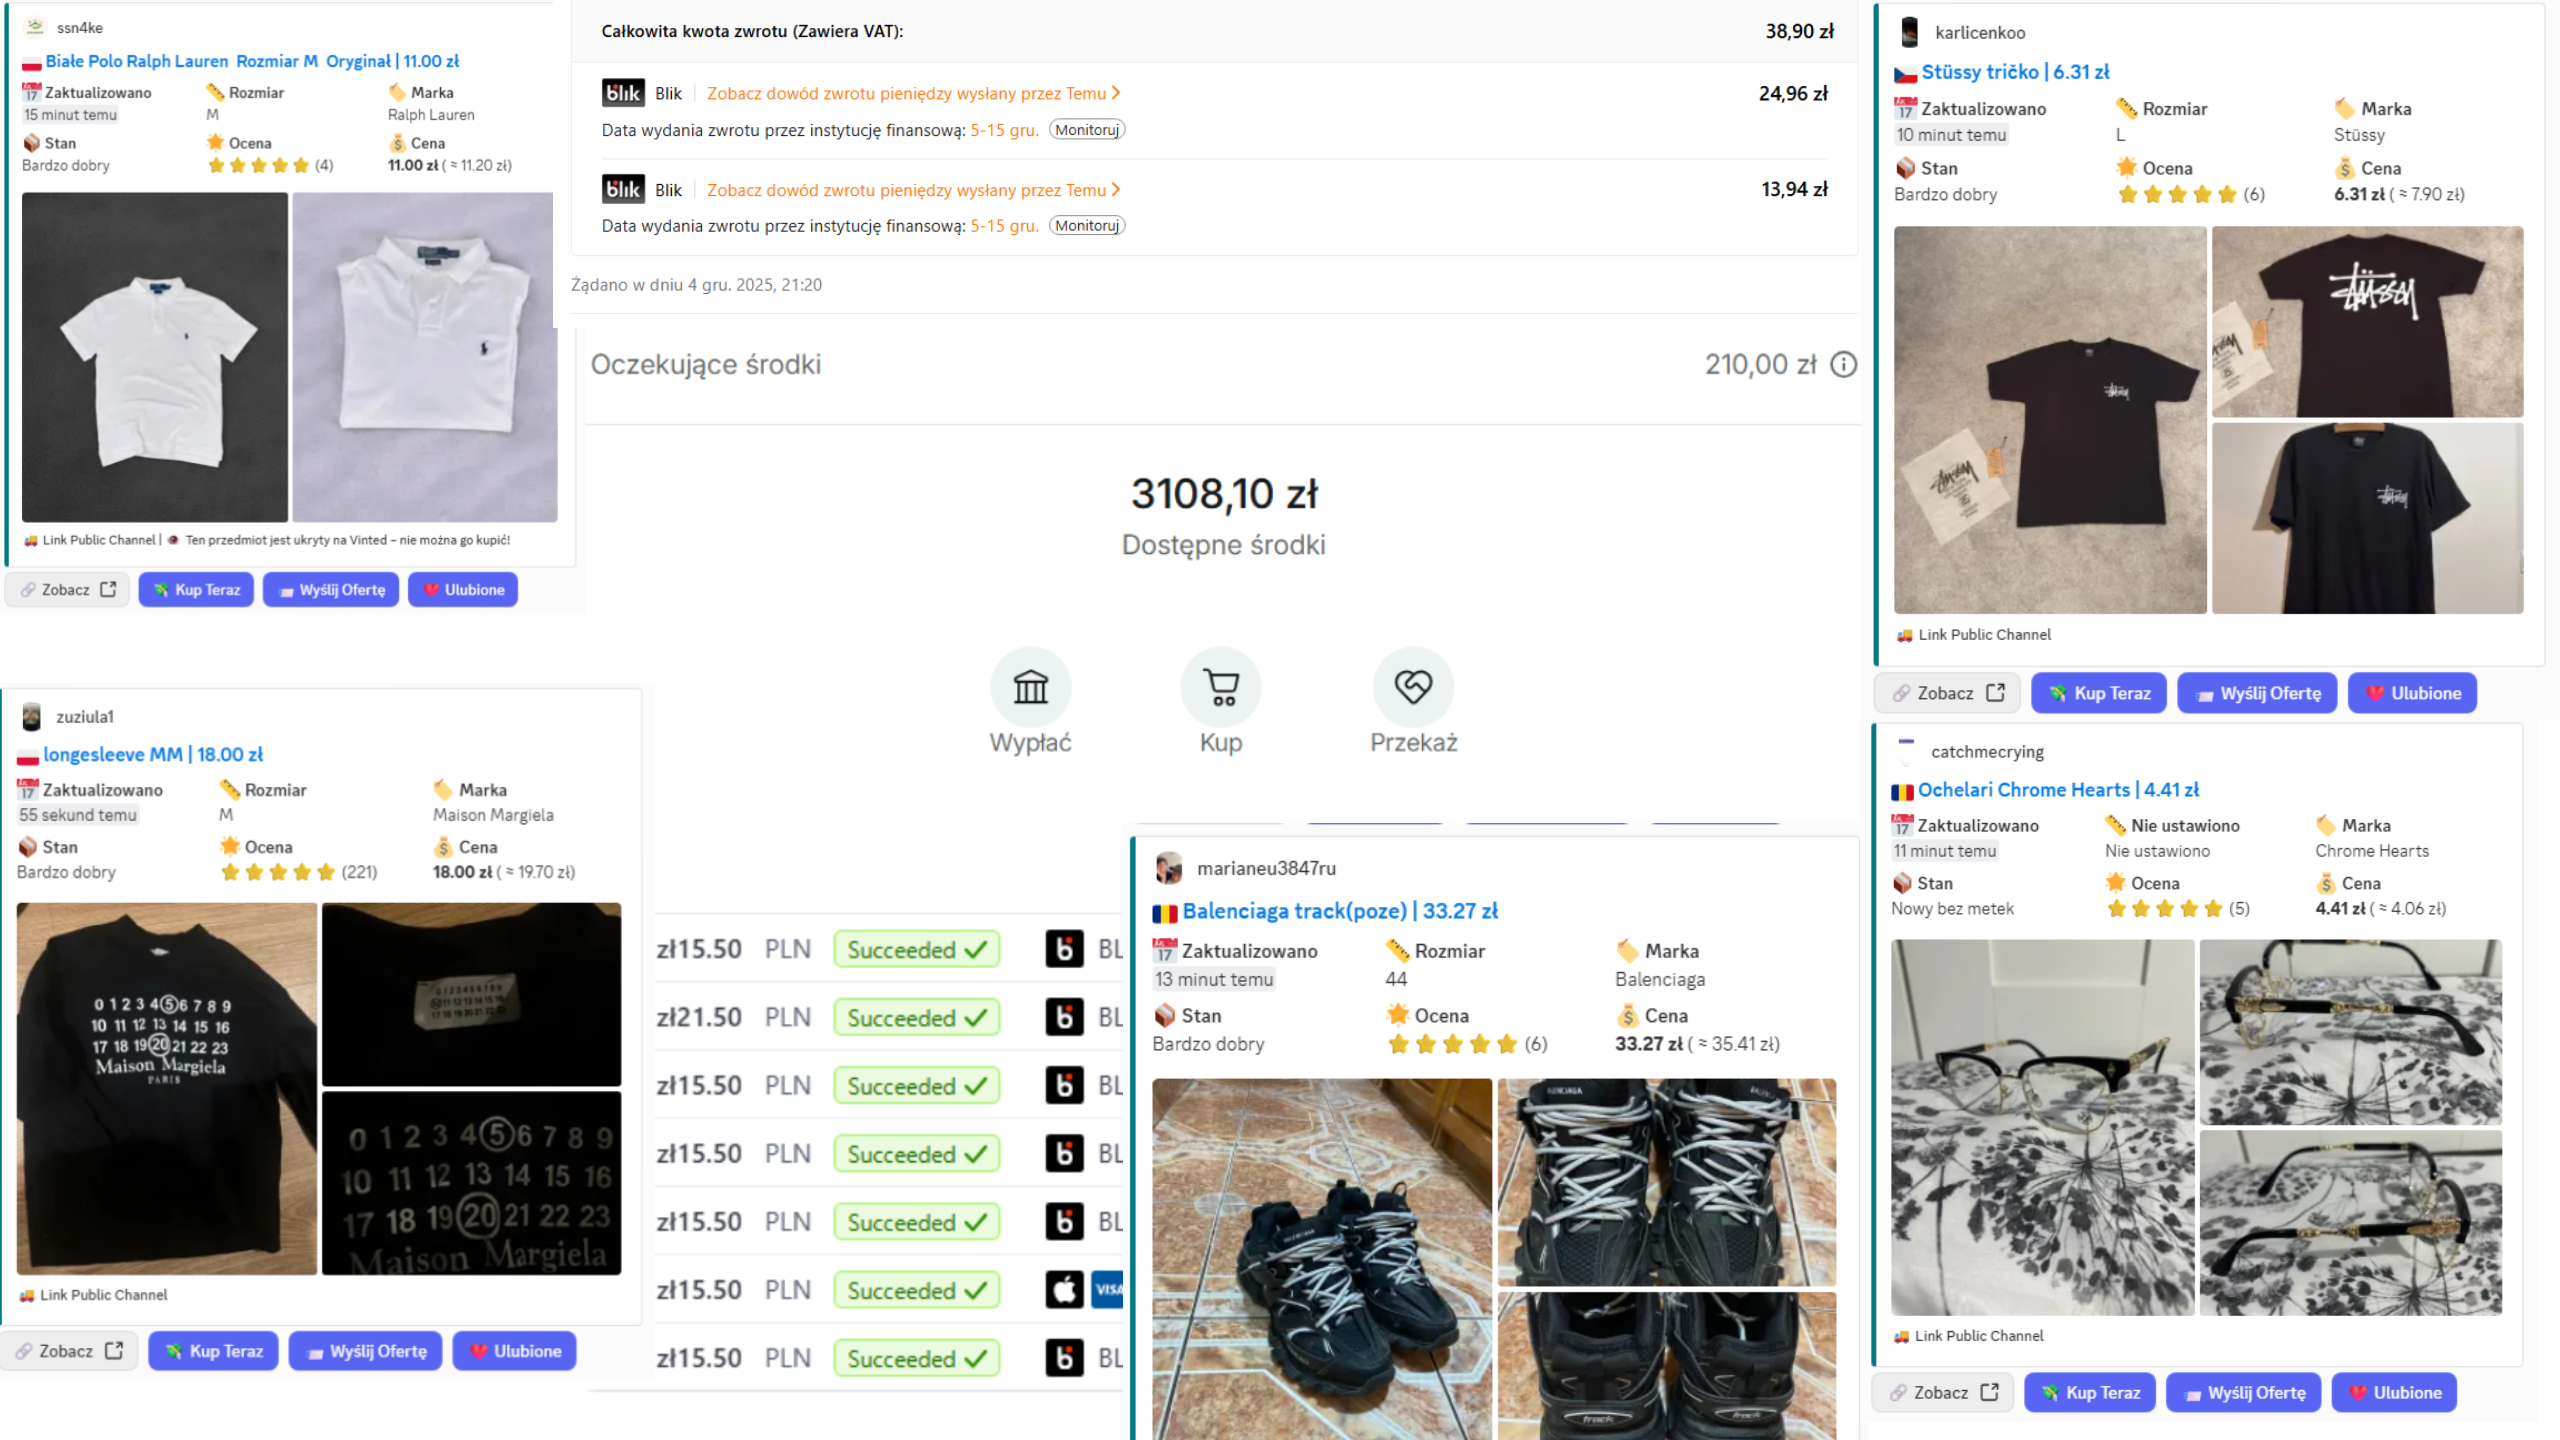Viewport: 2560px width, 1440px height.
Task: Click the Przekaż heart handshake icon
Action: click(x=1413, y=687)
